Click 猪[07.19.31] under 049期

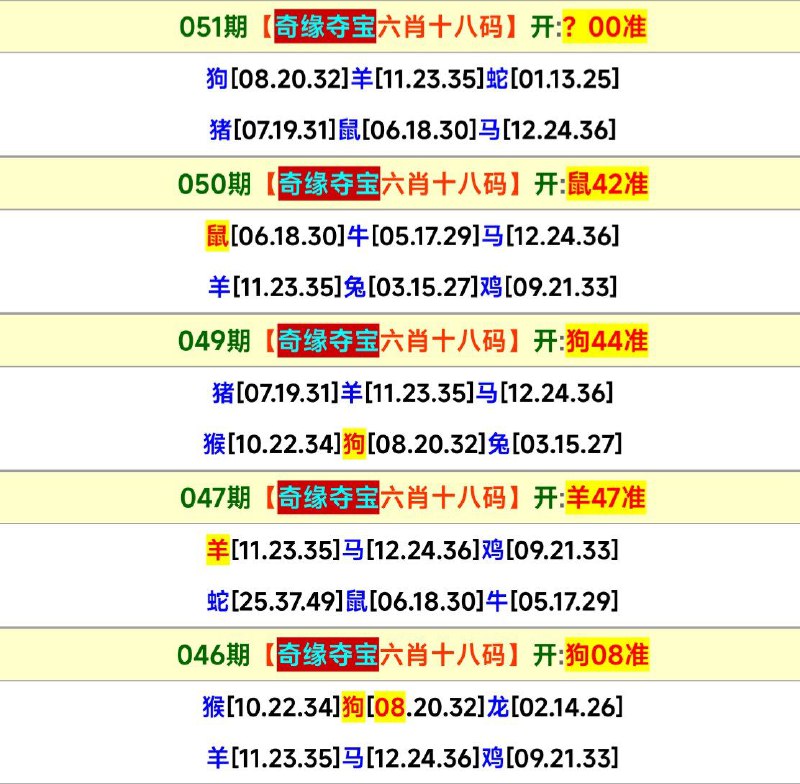[276, 393]
